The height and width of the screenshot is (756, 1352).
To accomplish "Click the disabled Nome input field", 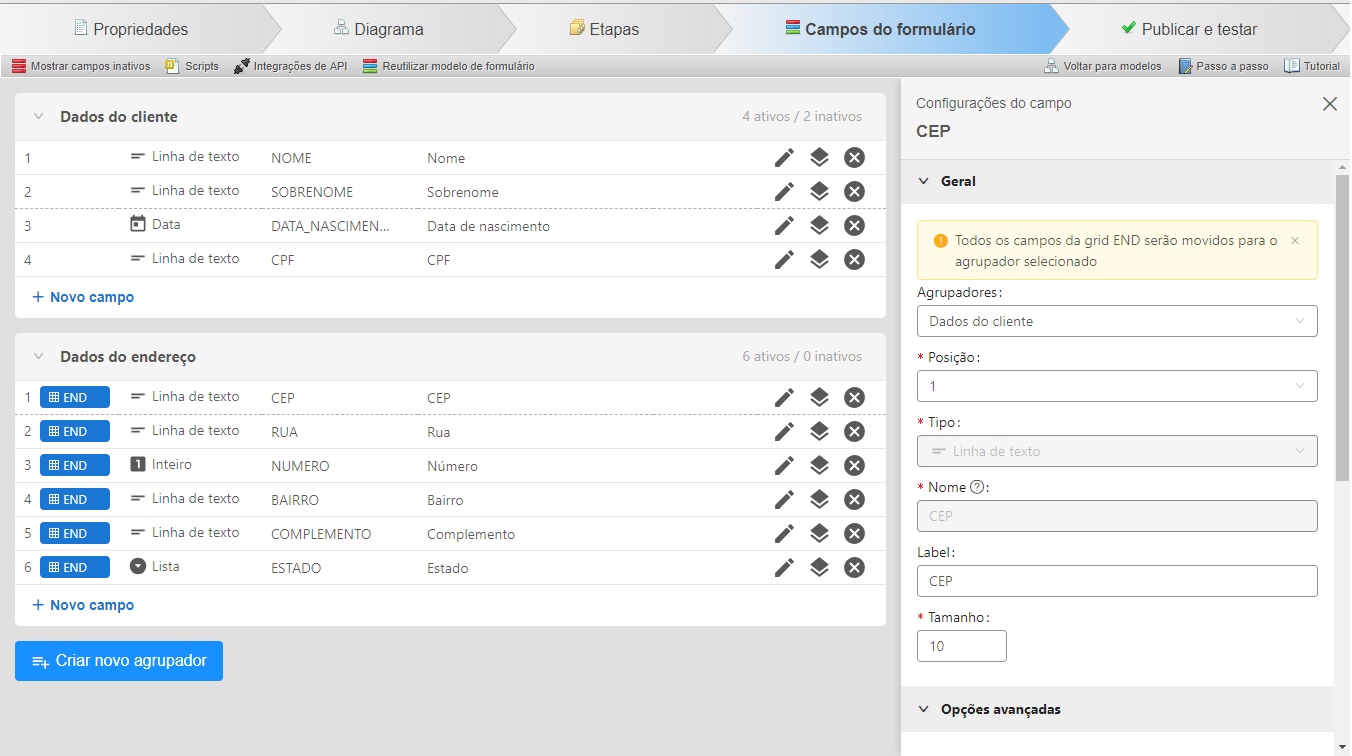I will pyautogui.click(x=1117, y=516).
